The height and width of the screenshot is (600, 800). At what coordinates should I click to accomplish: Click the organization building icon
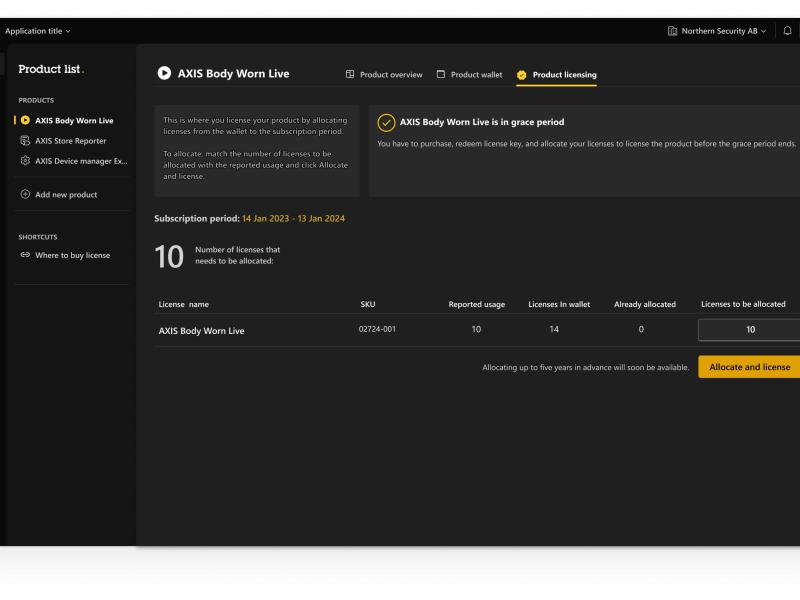(x=672, y=31)
